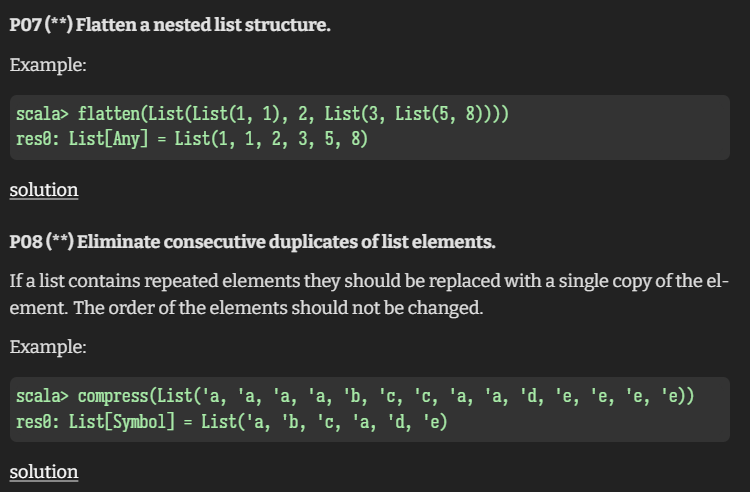Click List[Symbol] in the compress result line
Screen dimensions: 750x492
pos(122,422)
